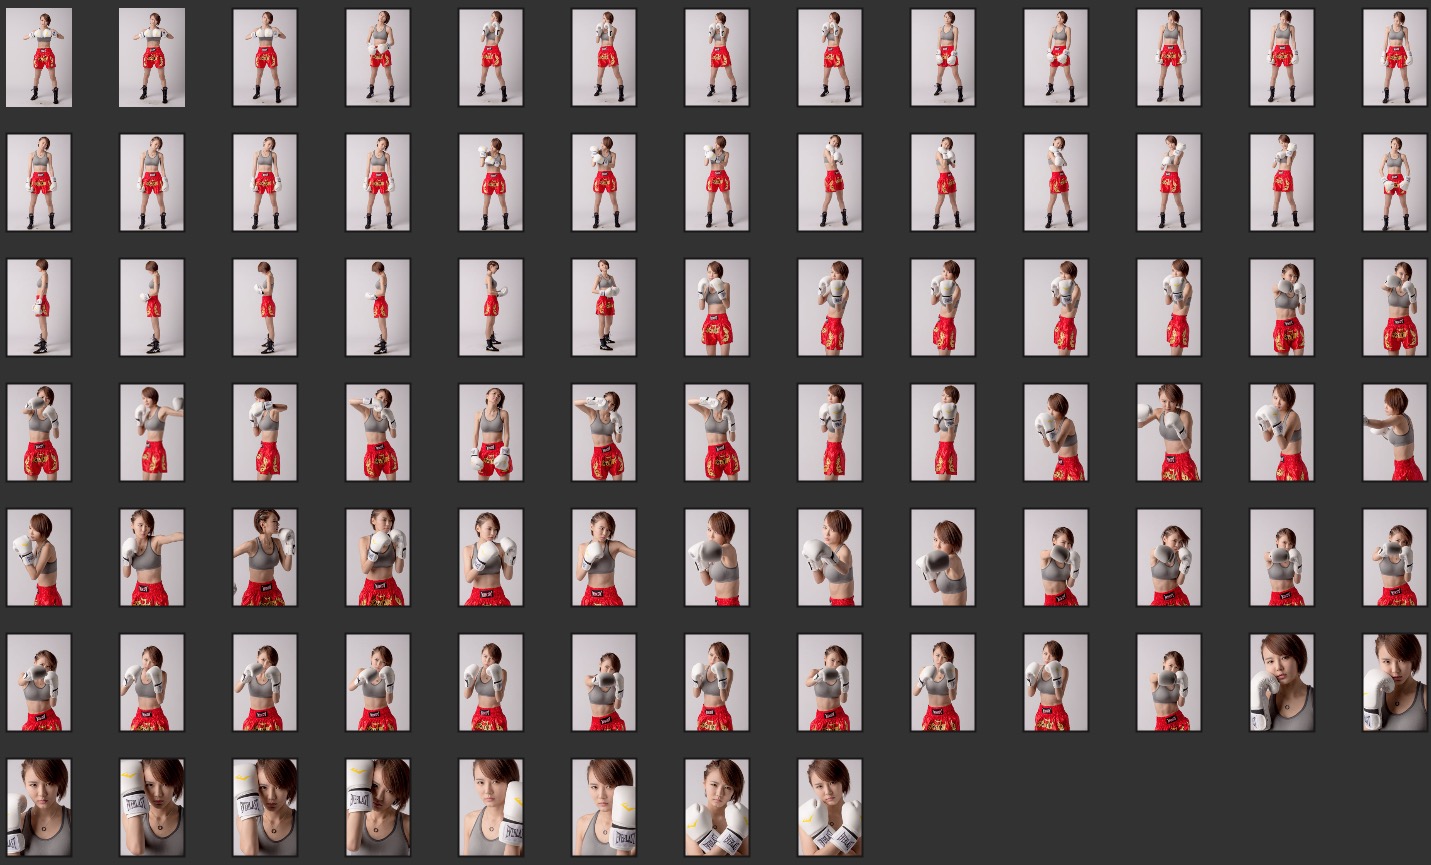Open the first thumbnail in the sixth row

[39, 682]
